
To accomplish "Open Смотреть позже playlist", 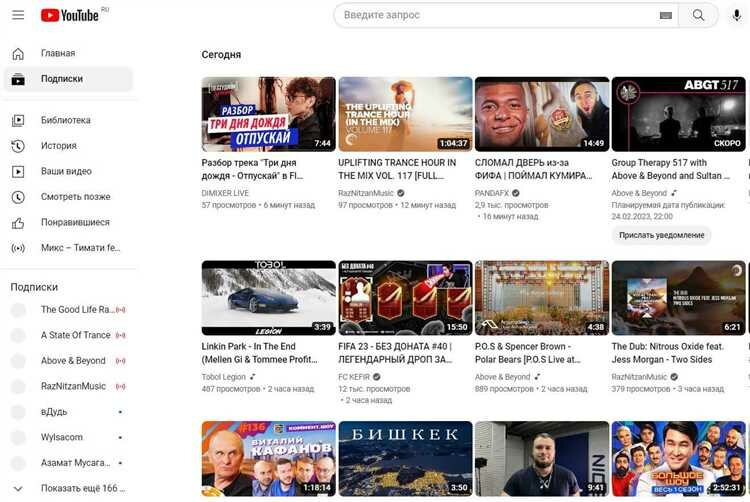I will (75, 197).
